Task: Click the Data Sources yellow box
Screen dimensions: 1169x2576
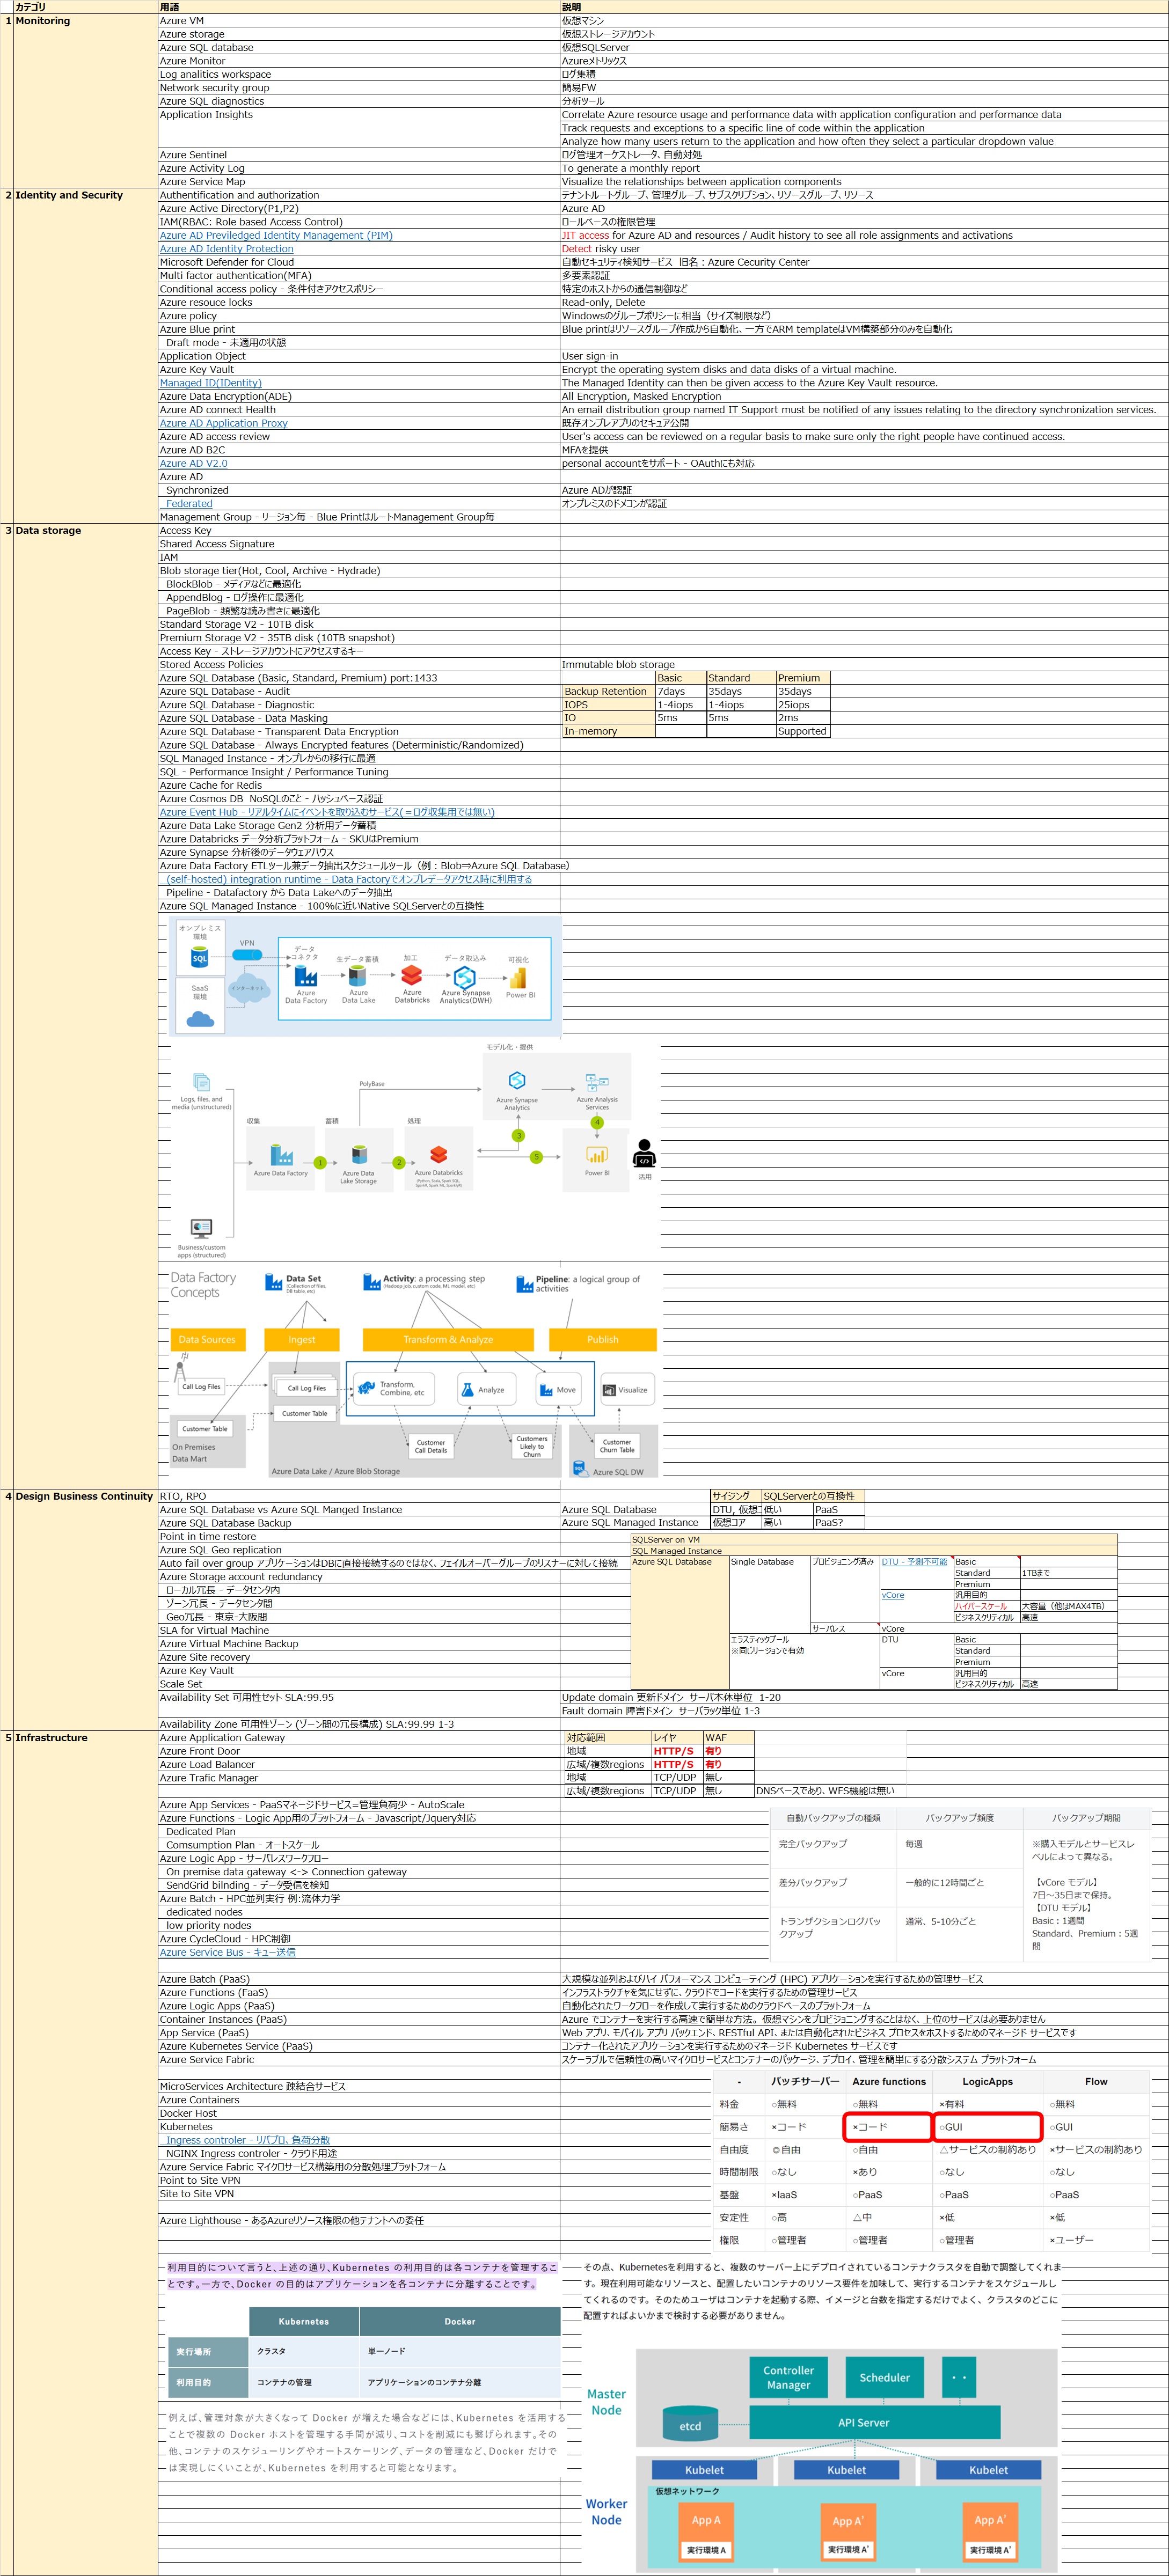Action: click(207, 1339)
